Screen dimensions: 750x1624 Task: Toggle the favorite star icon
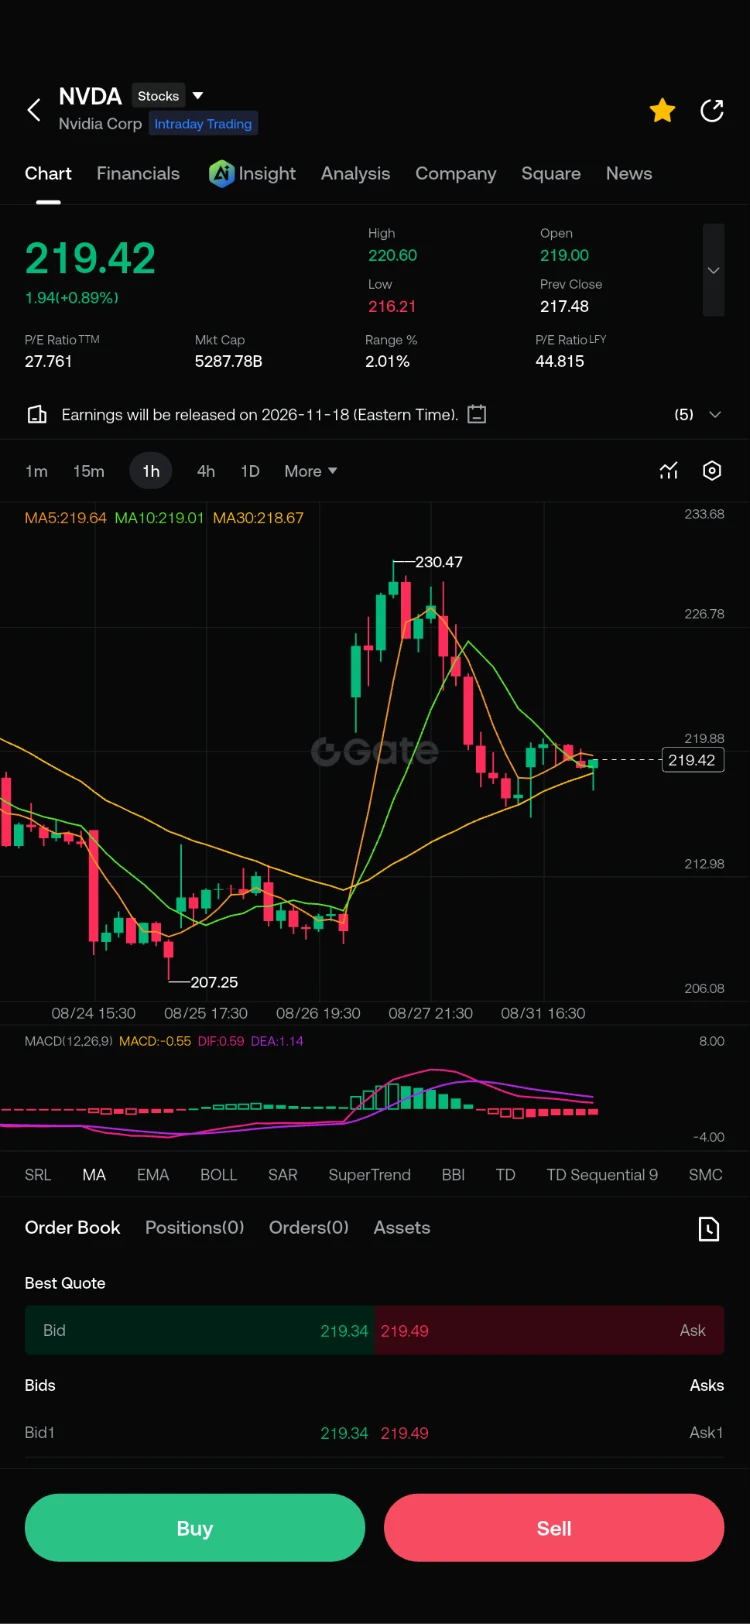(662, 111)
